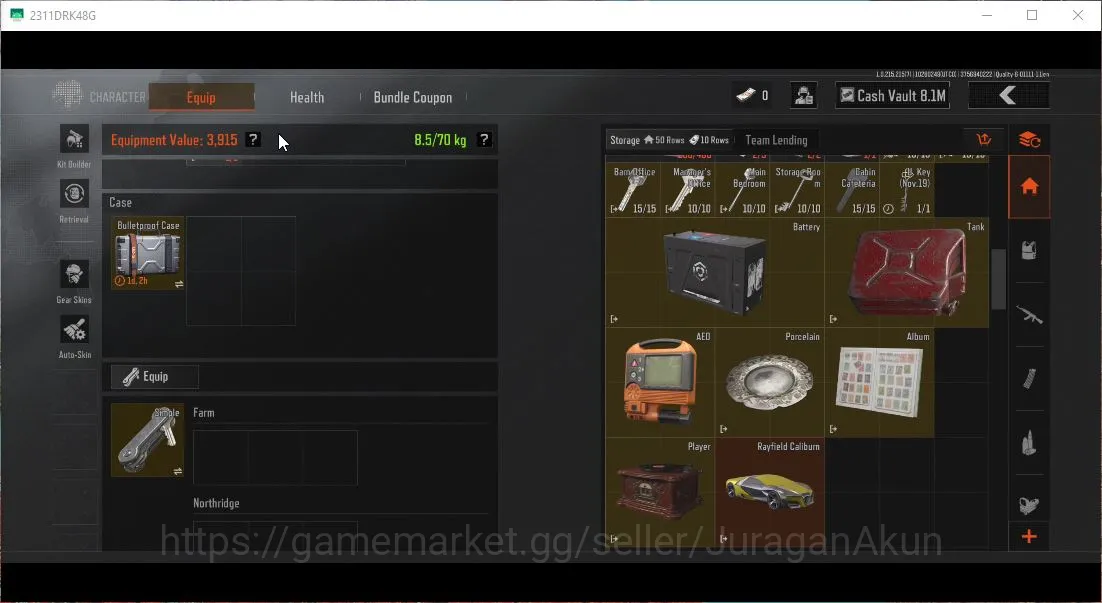Filter storage by ammunition
This screenshot has width=1102, height=603.
[1030, 443]
